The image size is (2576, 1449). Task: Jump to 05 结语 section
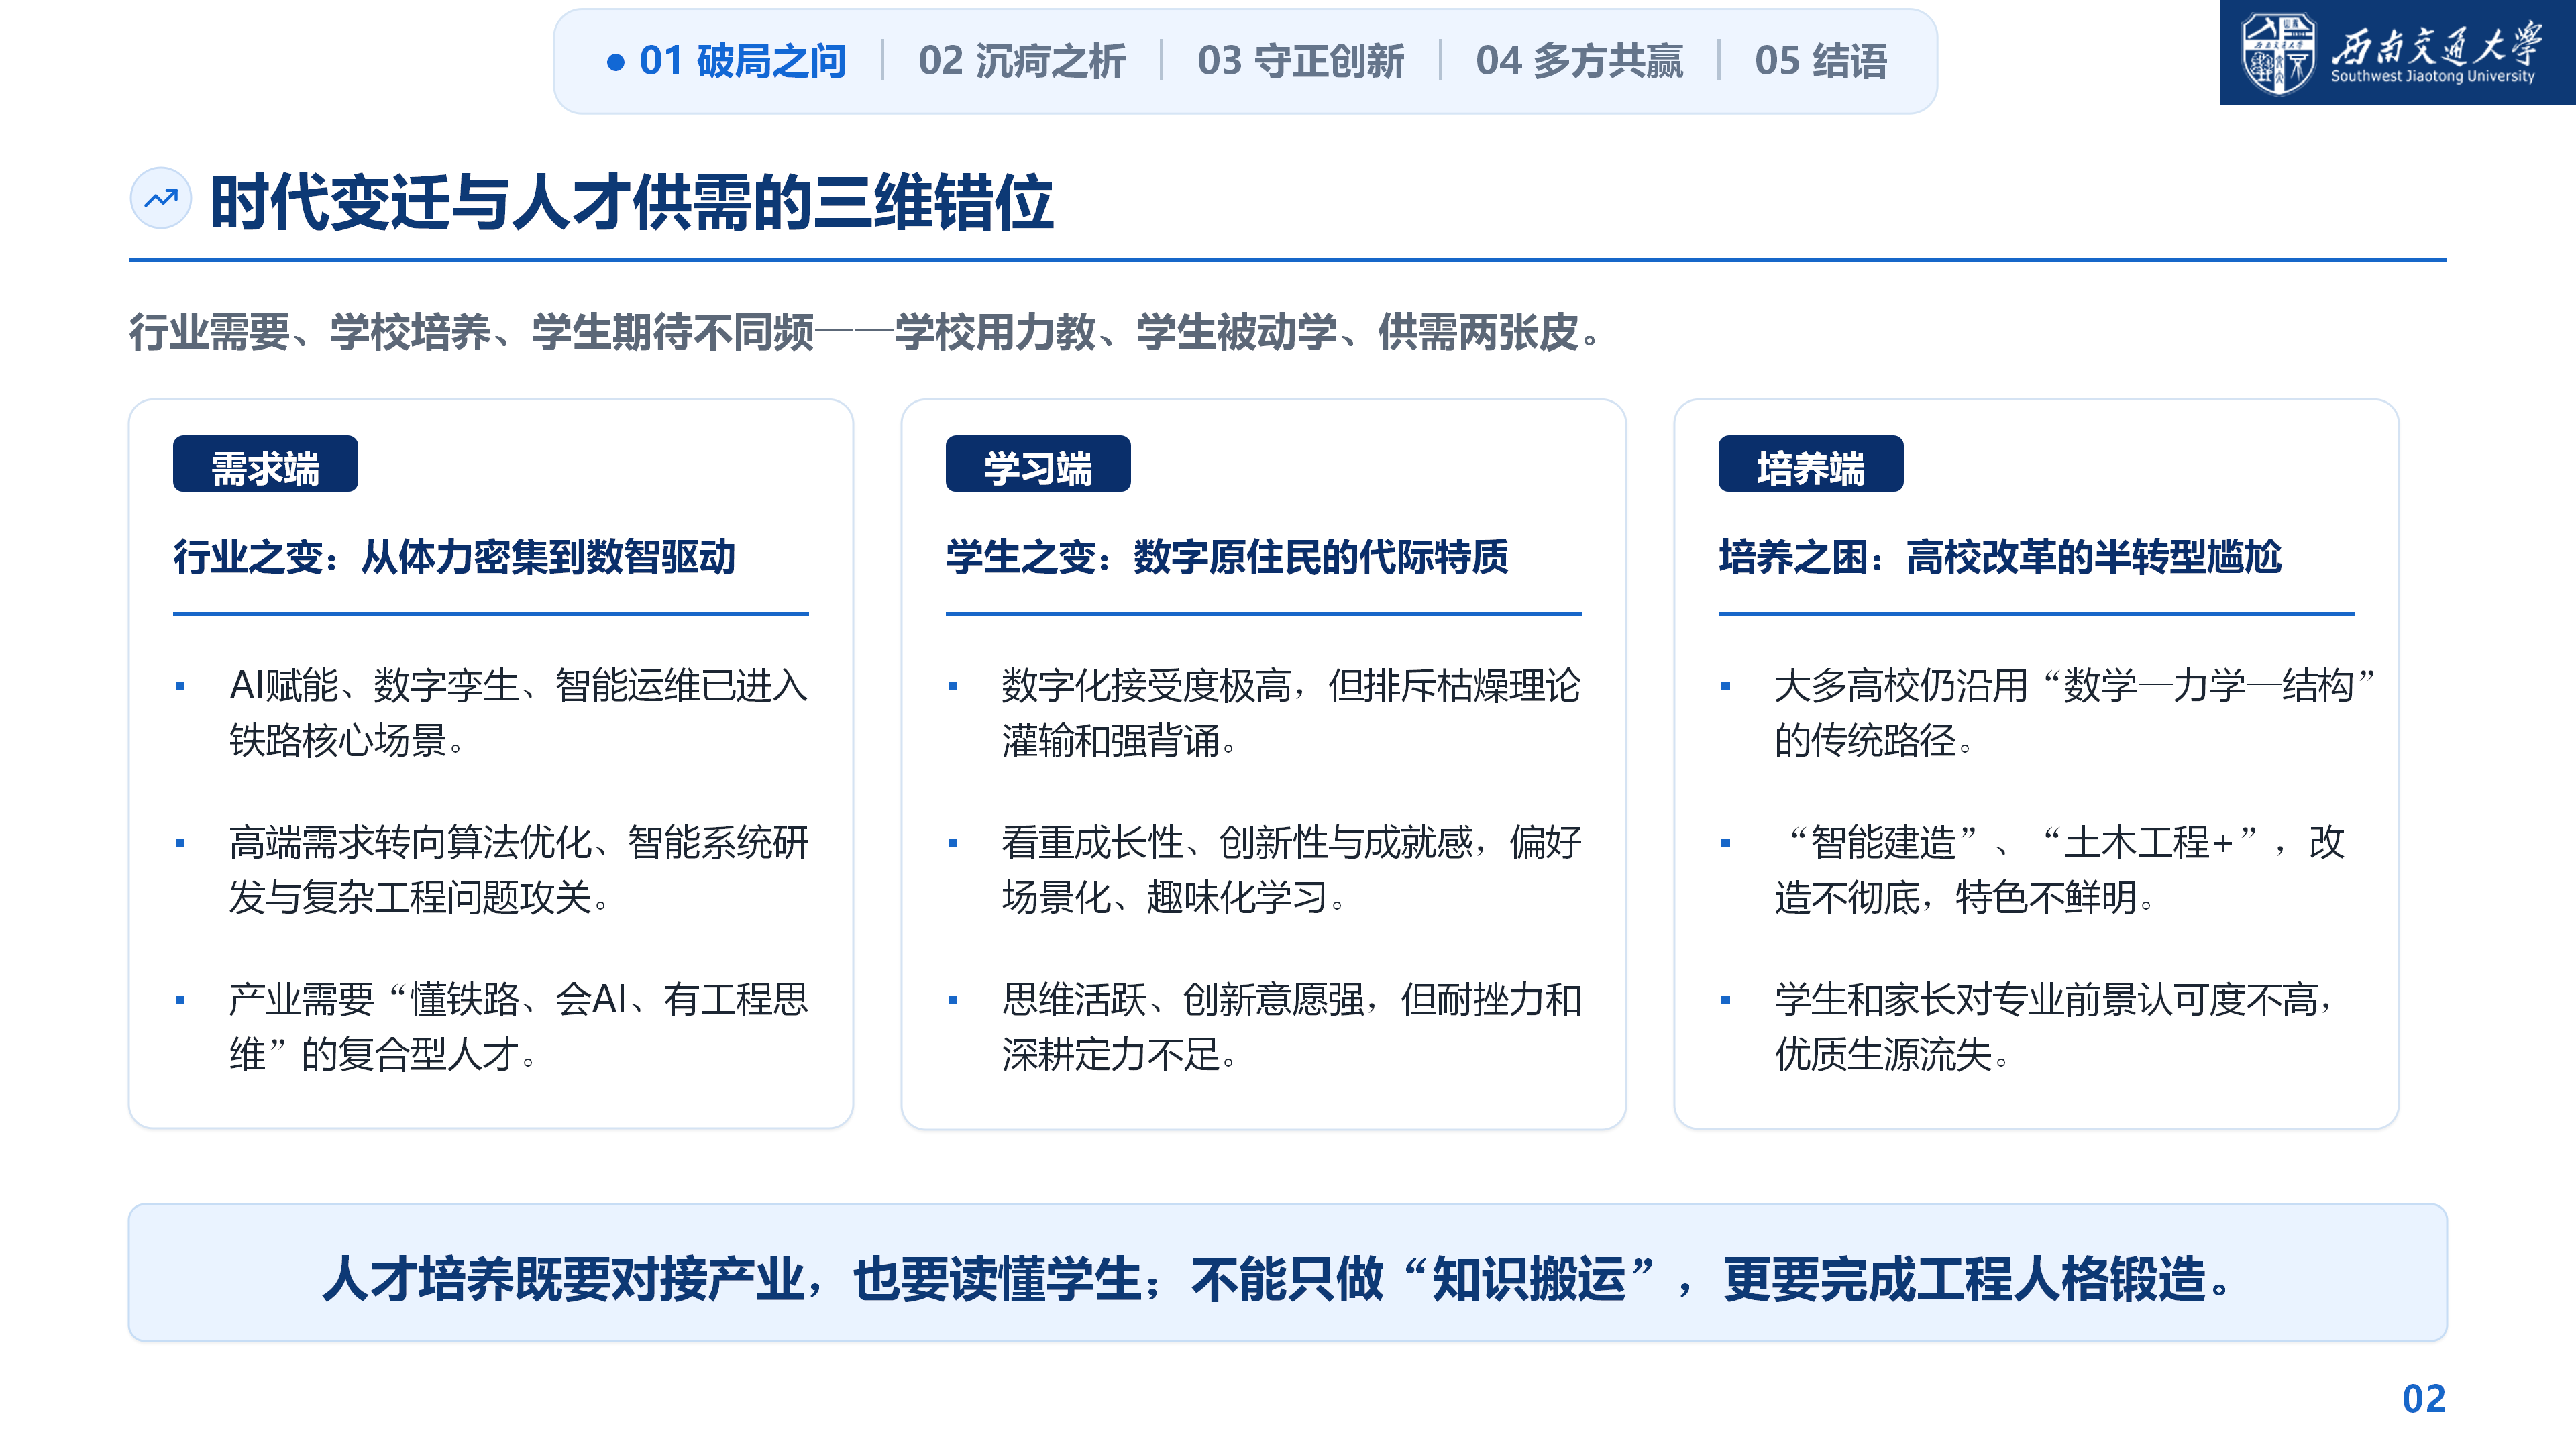[1820, 61]
